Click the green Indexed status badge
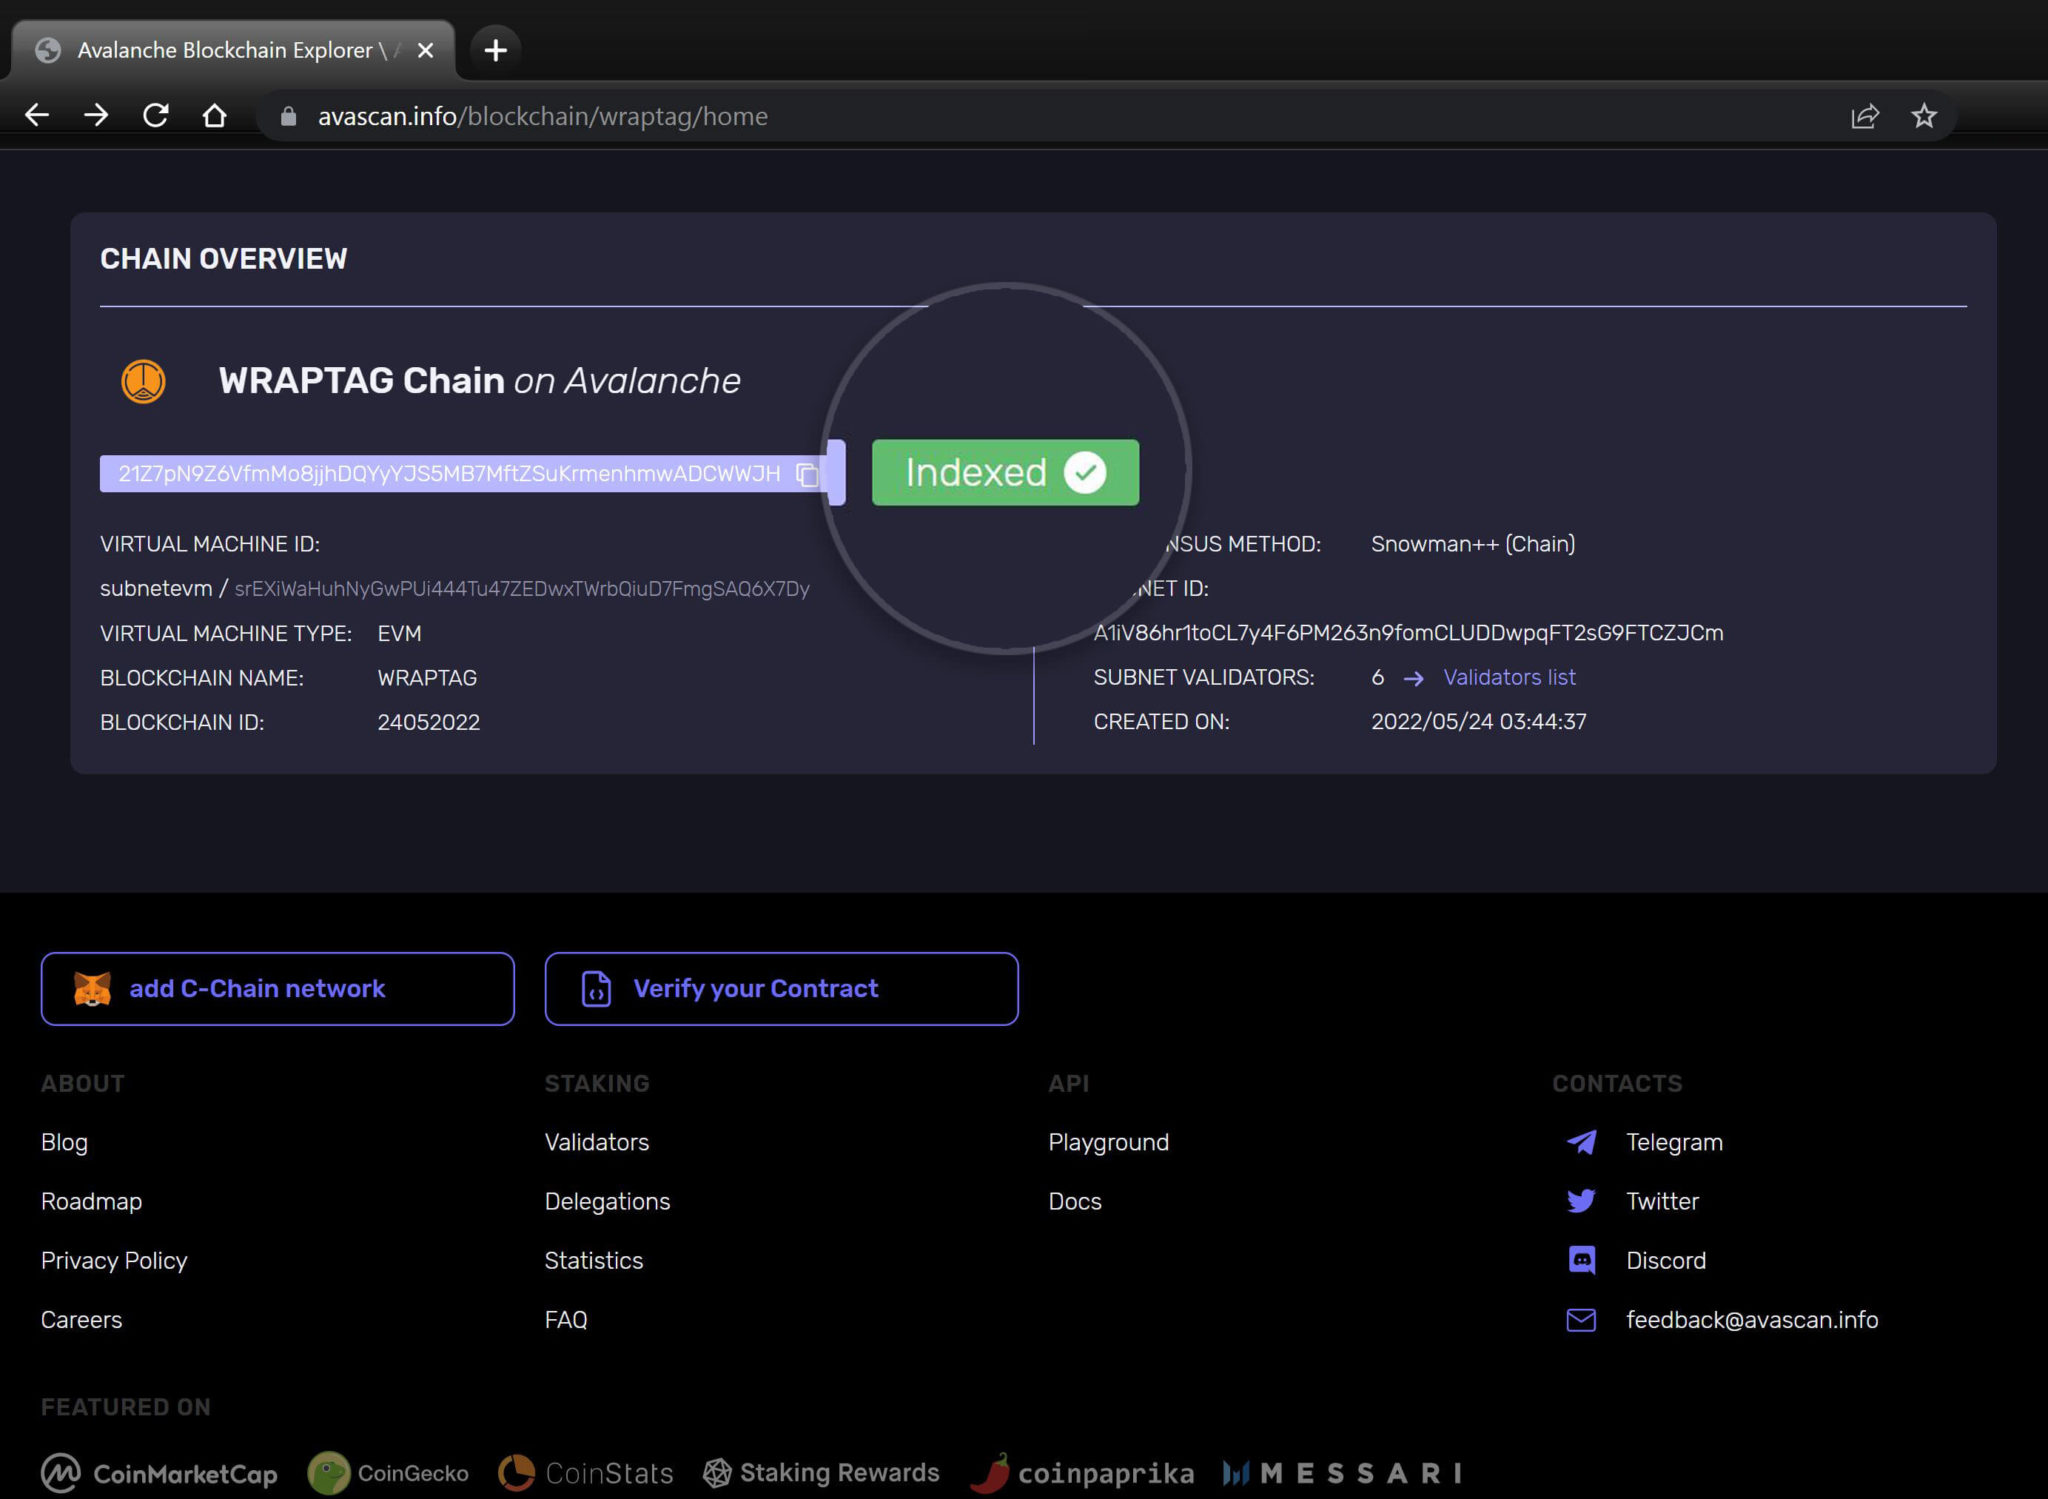The height and width of the screenshot is (1499, 2048). click(1004, 472)
